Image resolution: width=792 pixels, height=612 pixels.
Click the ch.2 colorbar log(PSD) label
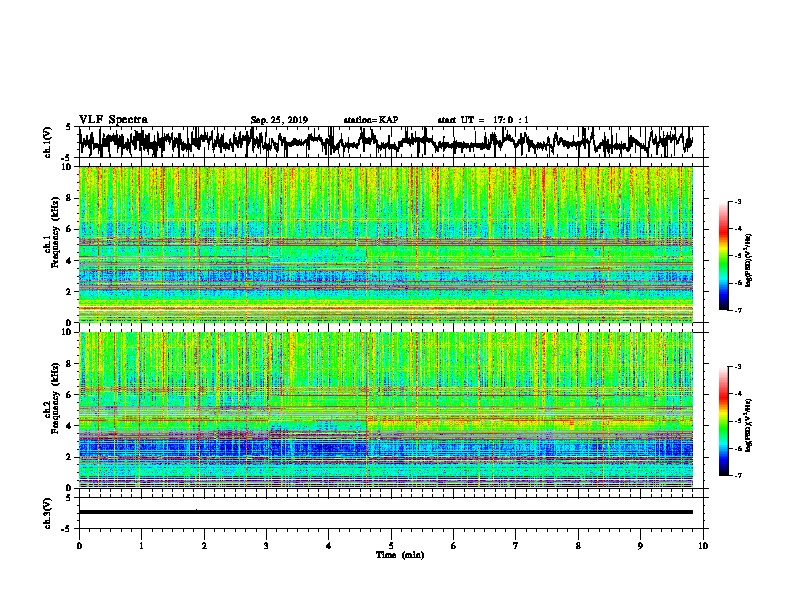click(748, 426)
